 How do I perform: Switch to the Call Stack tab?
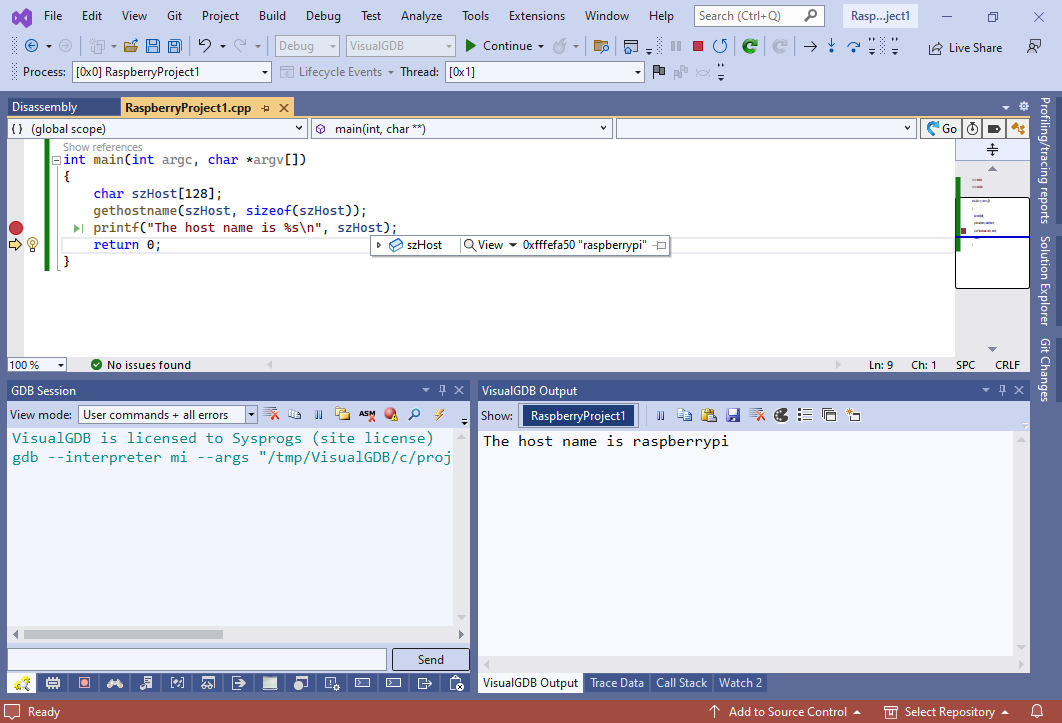pos(681,683)
